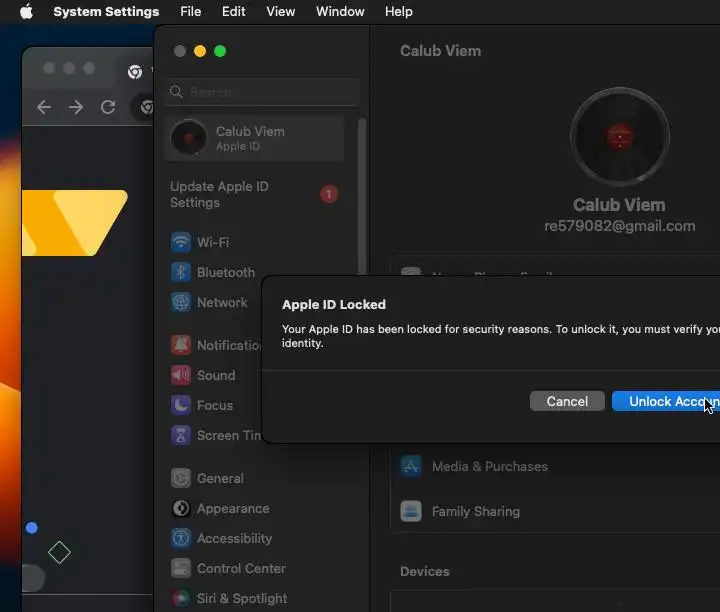Select the Sound label in sidebar
720x612 pixels.
[x=216, y=375]
